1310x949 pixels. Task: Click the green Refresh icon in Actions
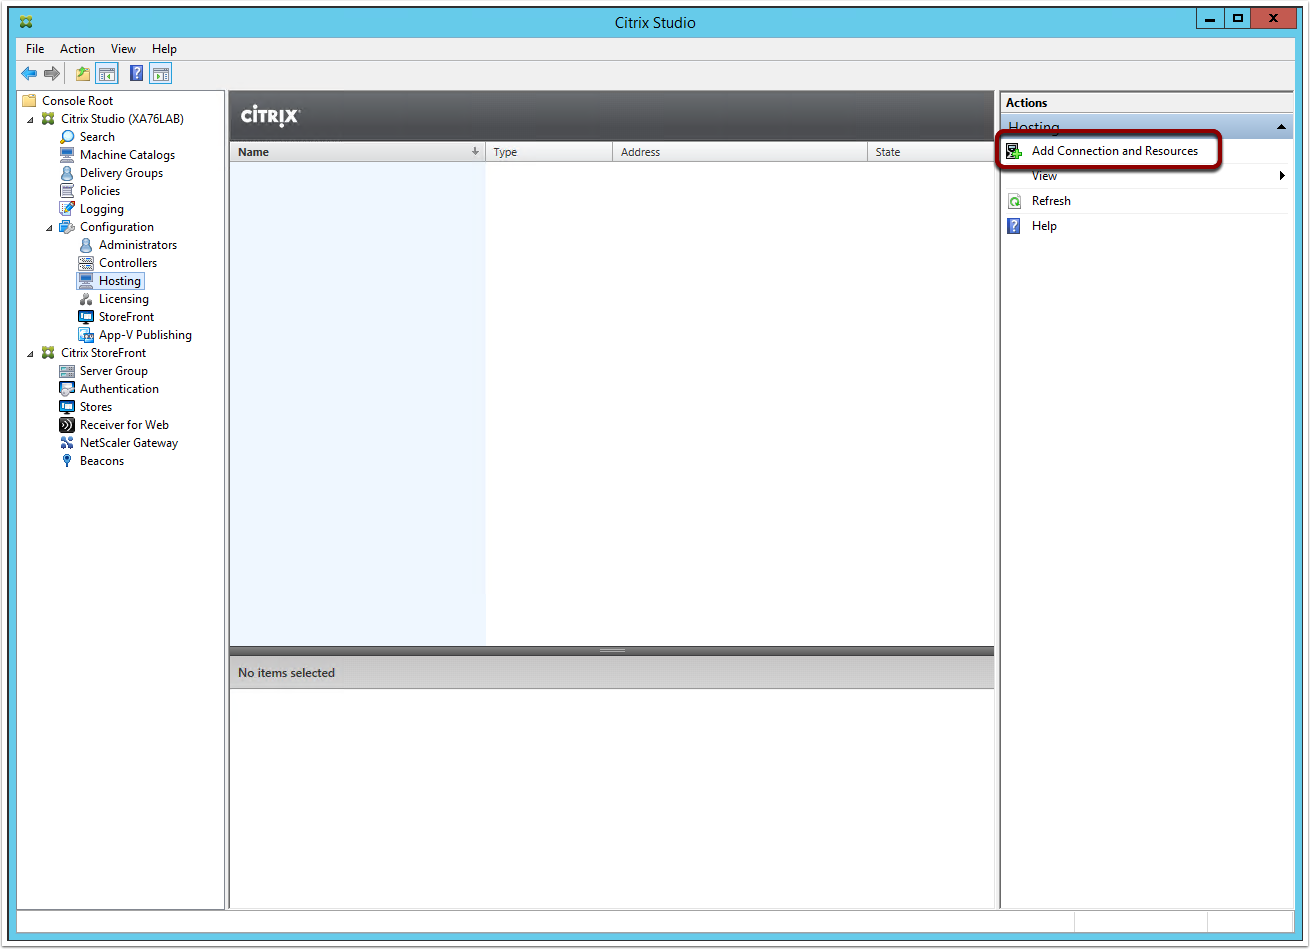click(1014, 201)
